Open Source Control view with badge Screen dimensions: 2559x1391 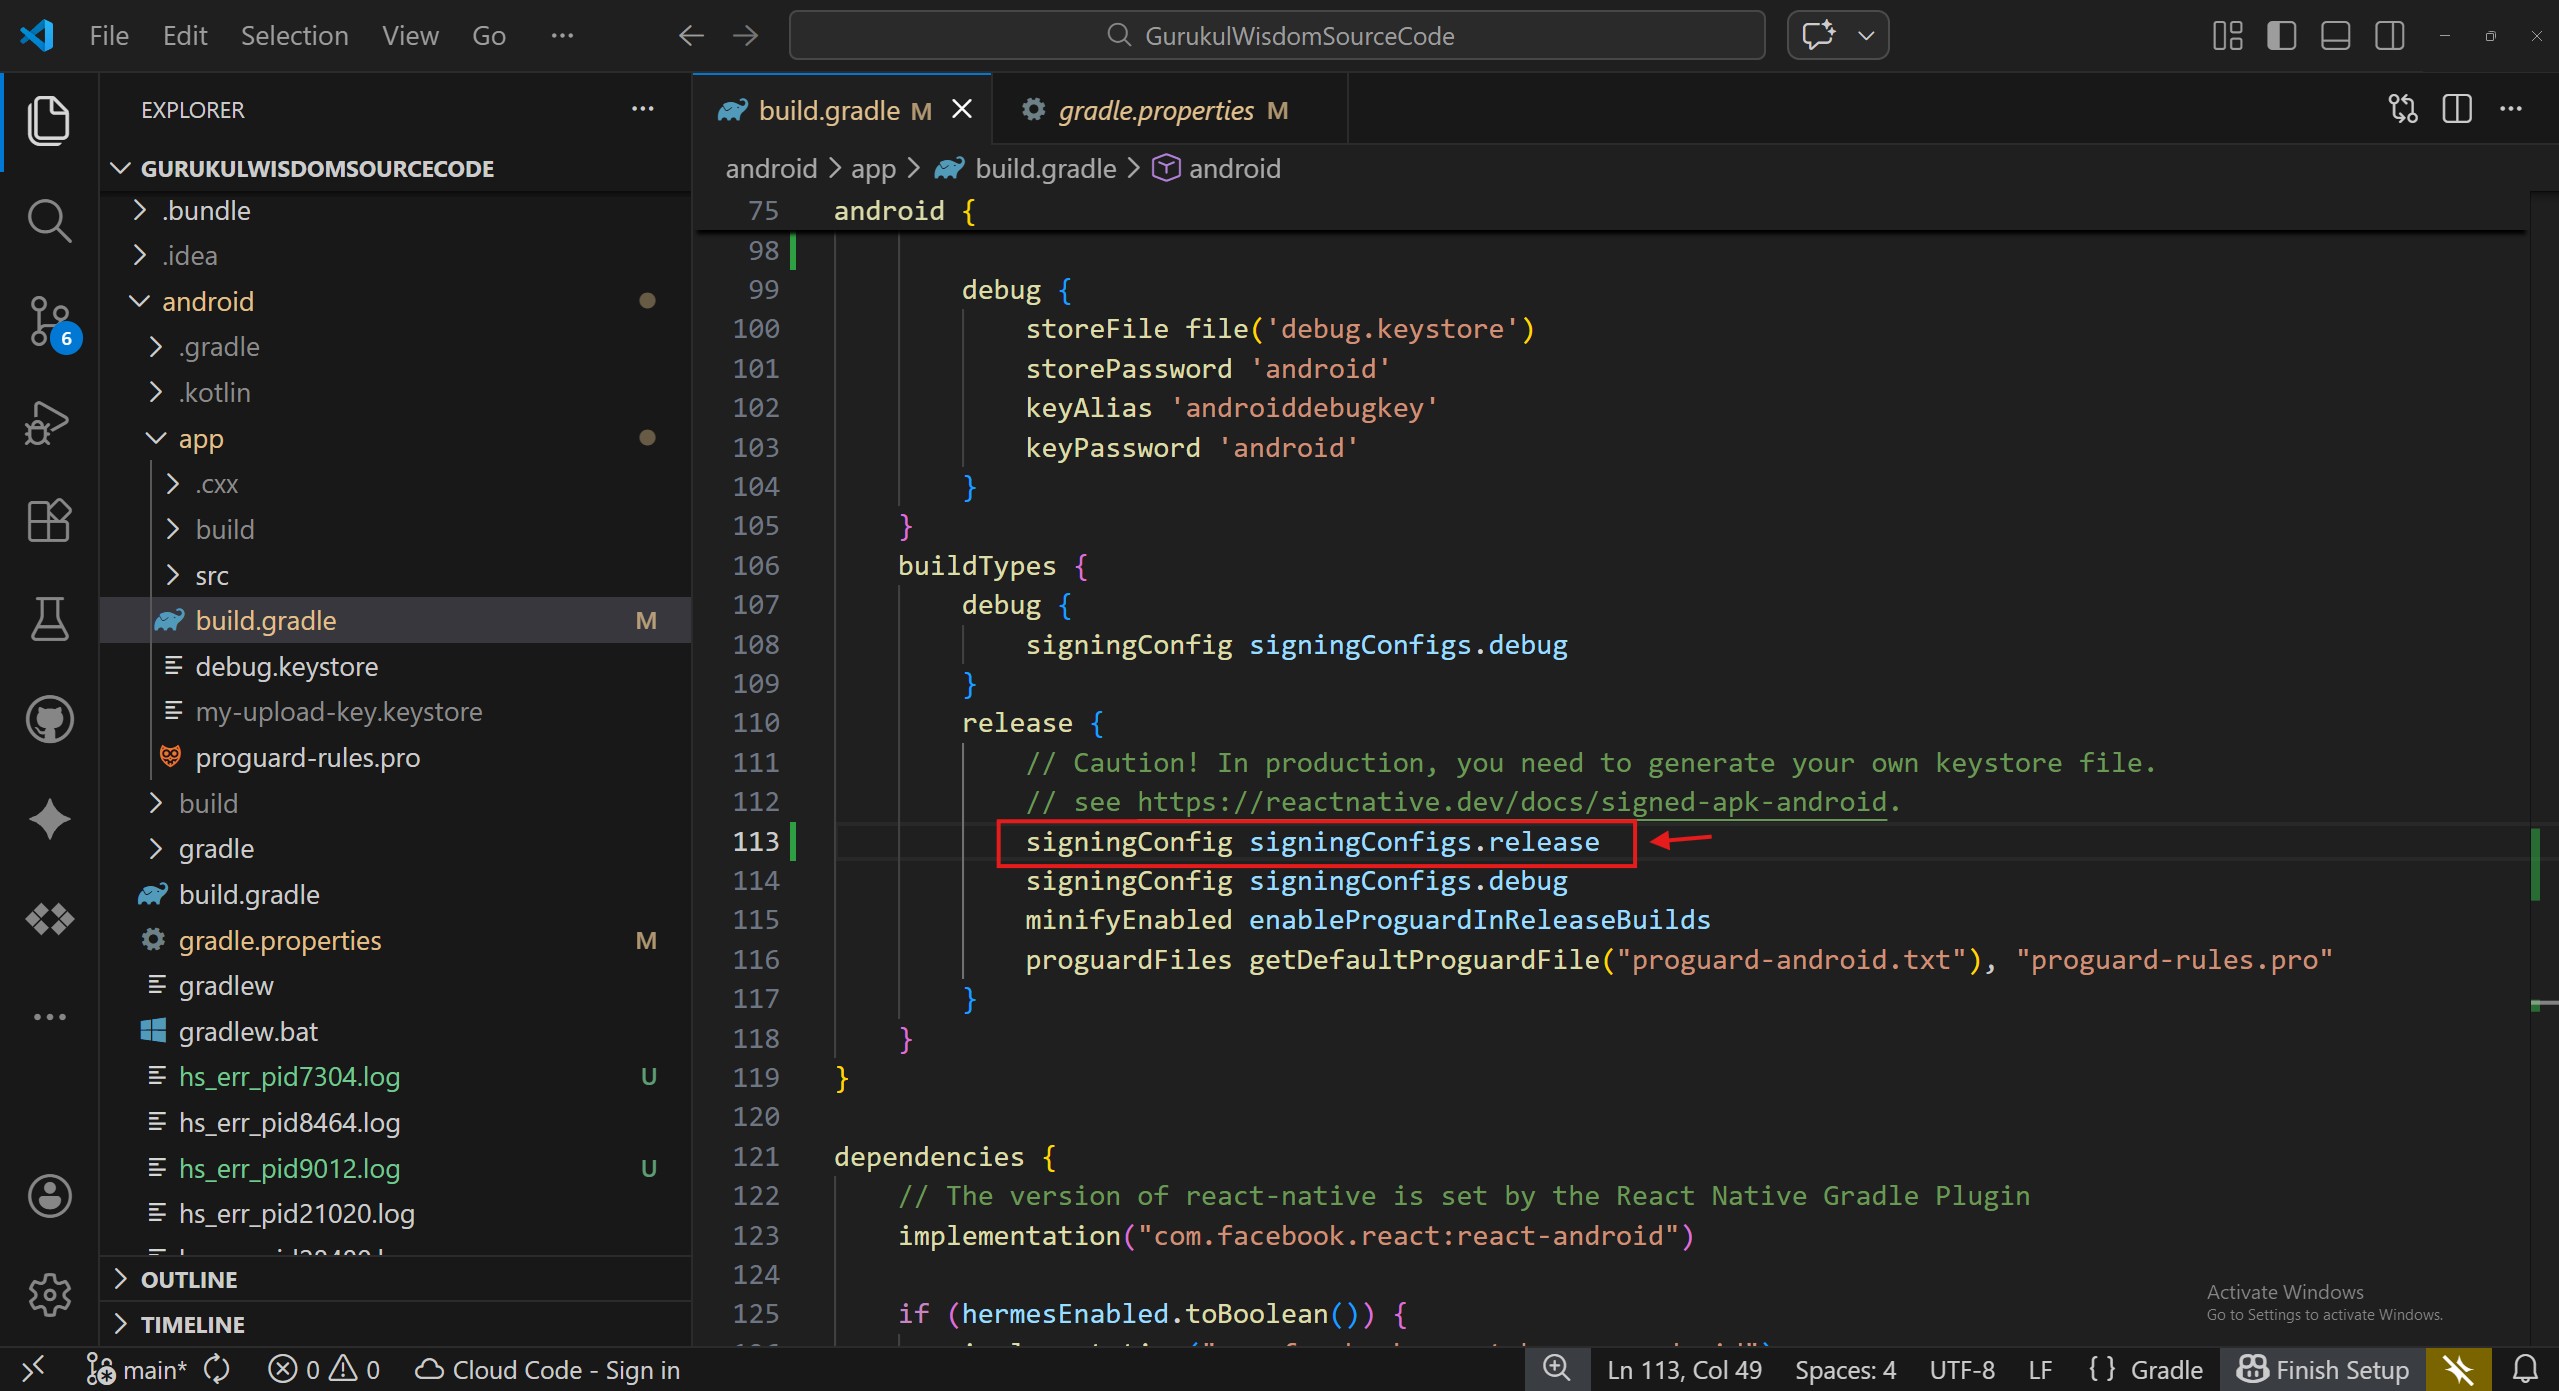[48, 321]
